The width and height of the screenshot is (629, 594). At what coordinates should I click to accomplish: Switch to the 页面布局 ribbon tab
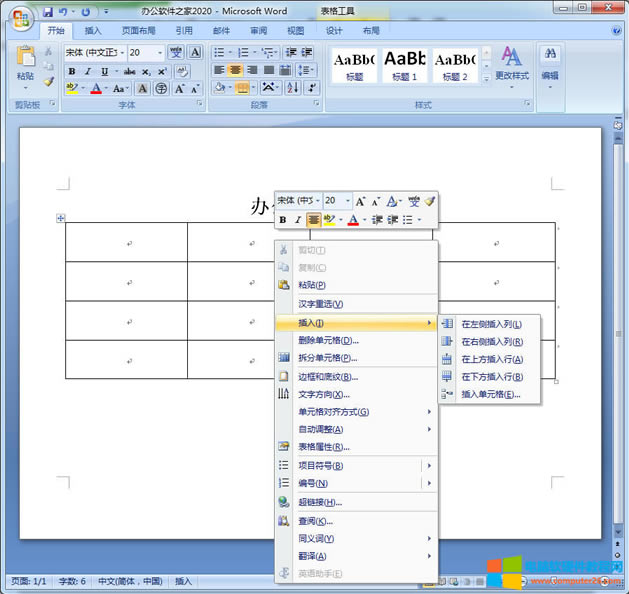tap(138, 31)
